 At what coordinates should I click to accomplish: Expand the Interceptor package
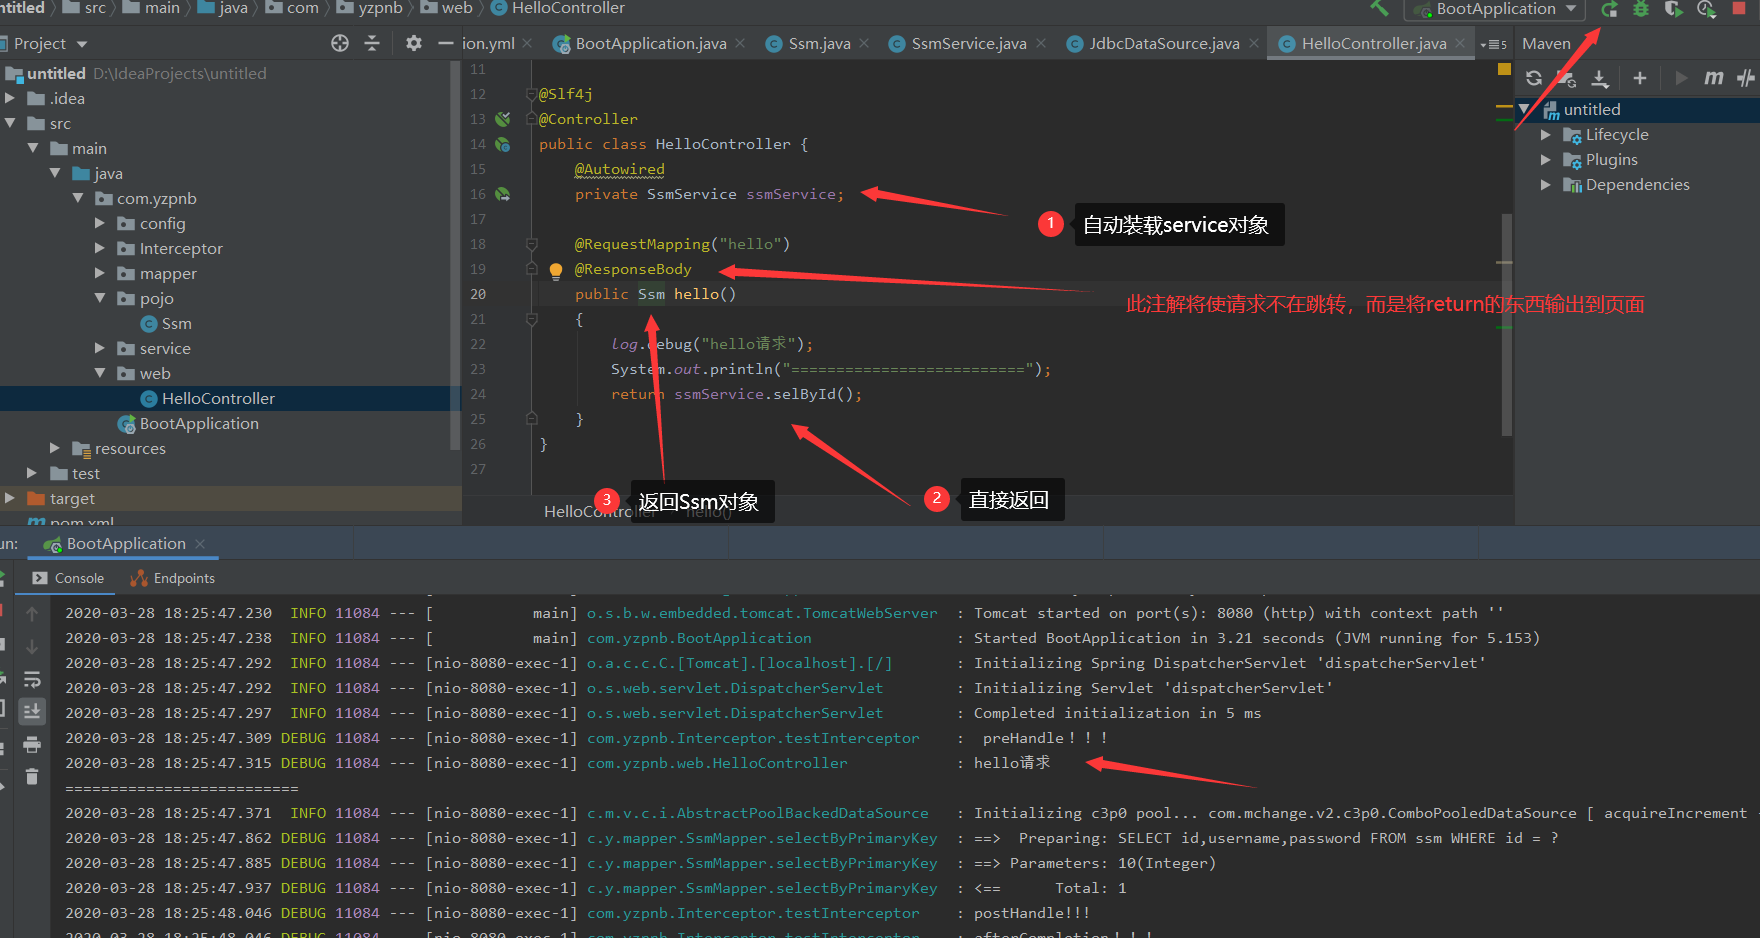coord(99,248)
